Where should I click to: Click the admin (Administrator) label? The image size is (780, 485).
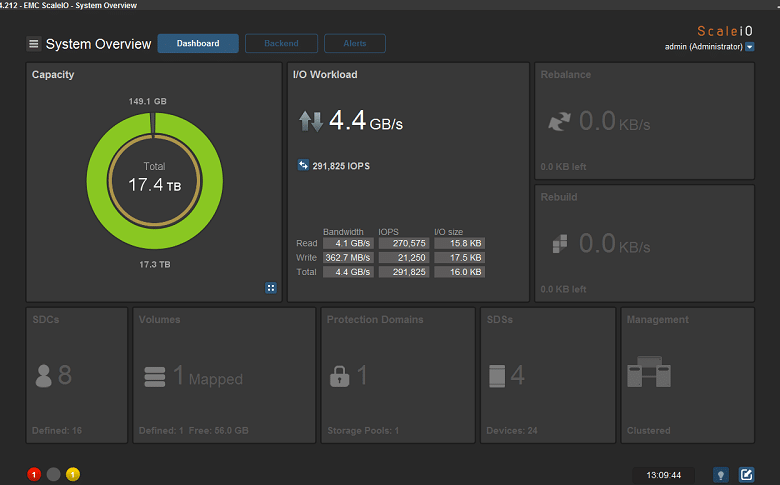(x=703, y=47)
